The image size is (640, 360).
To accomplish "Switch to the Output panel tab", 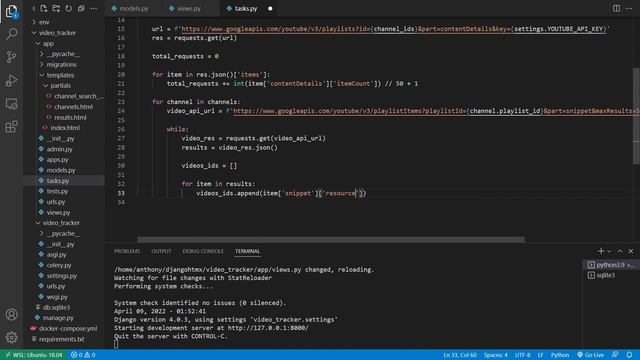I will pos(161,251).
